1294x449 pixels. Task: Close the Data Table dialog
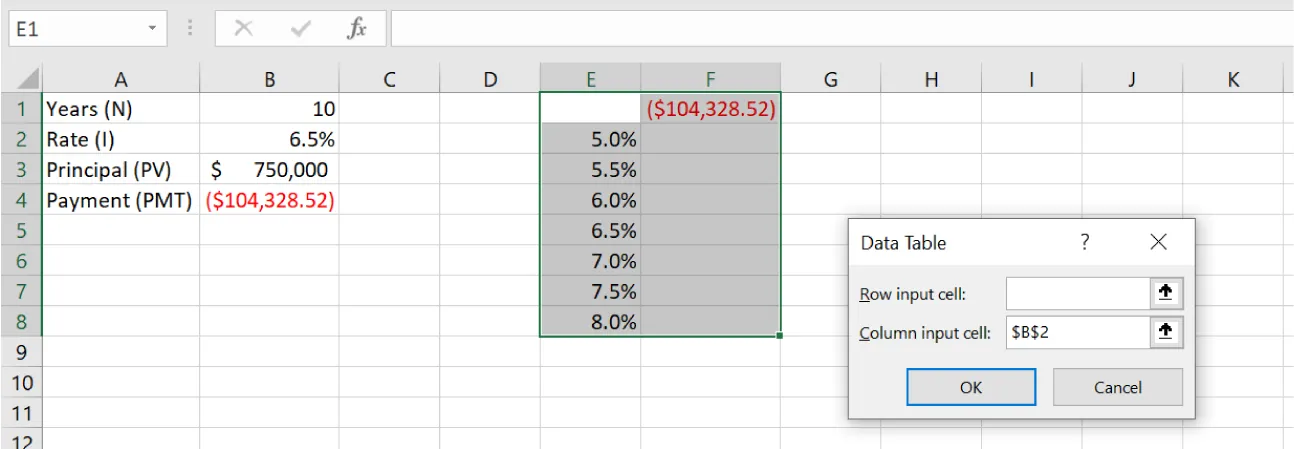[1158, 242]
